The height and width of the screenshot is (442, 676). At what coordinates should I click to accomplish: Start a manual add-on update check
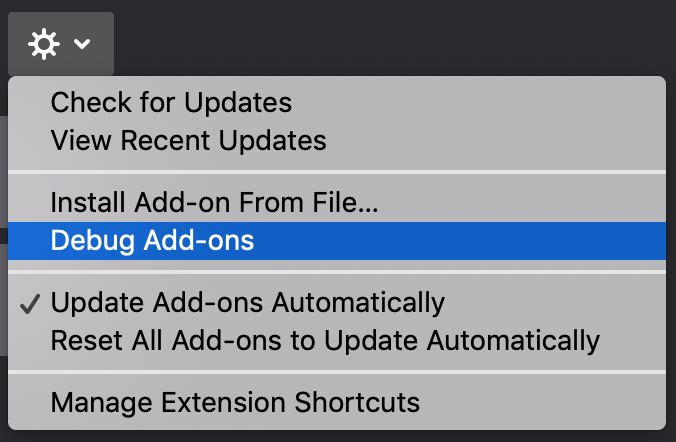(x=337, y=103)
